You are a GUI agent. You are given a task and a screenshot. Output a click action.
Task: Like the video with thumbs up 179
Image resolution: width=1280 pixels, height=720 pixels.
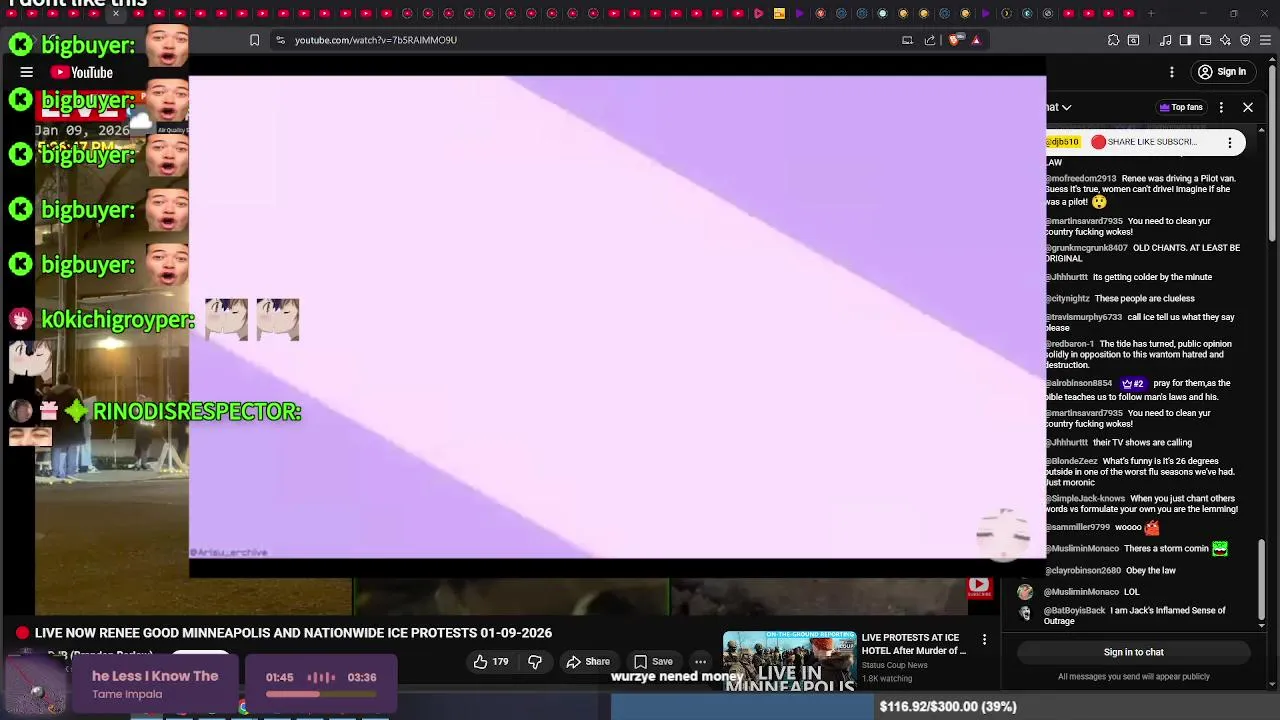491,661
